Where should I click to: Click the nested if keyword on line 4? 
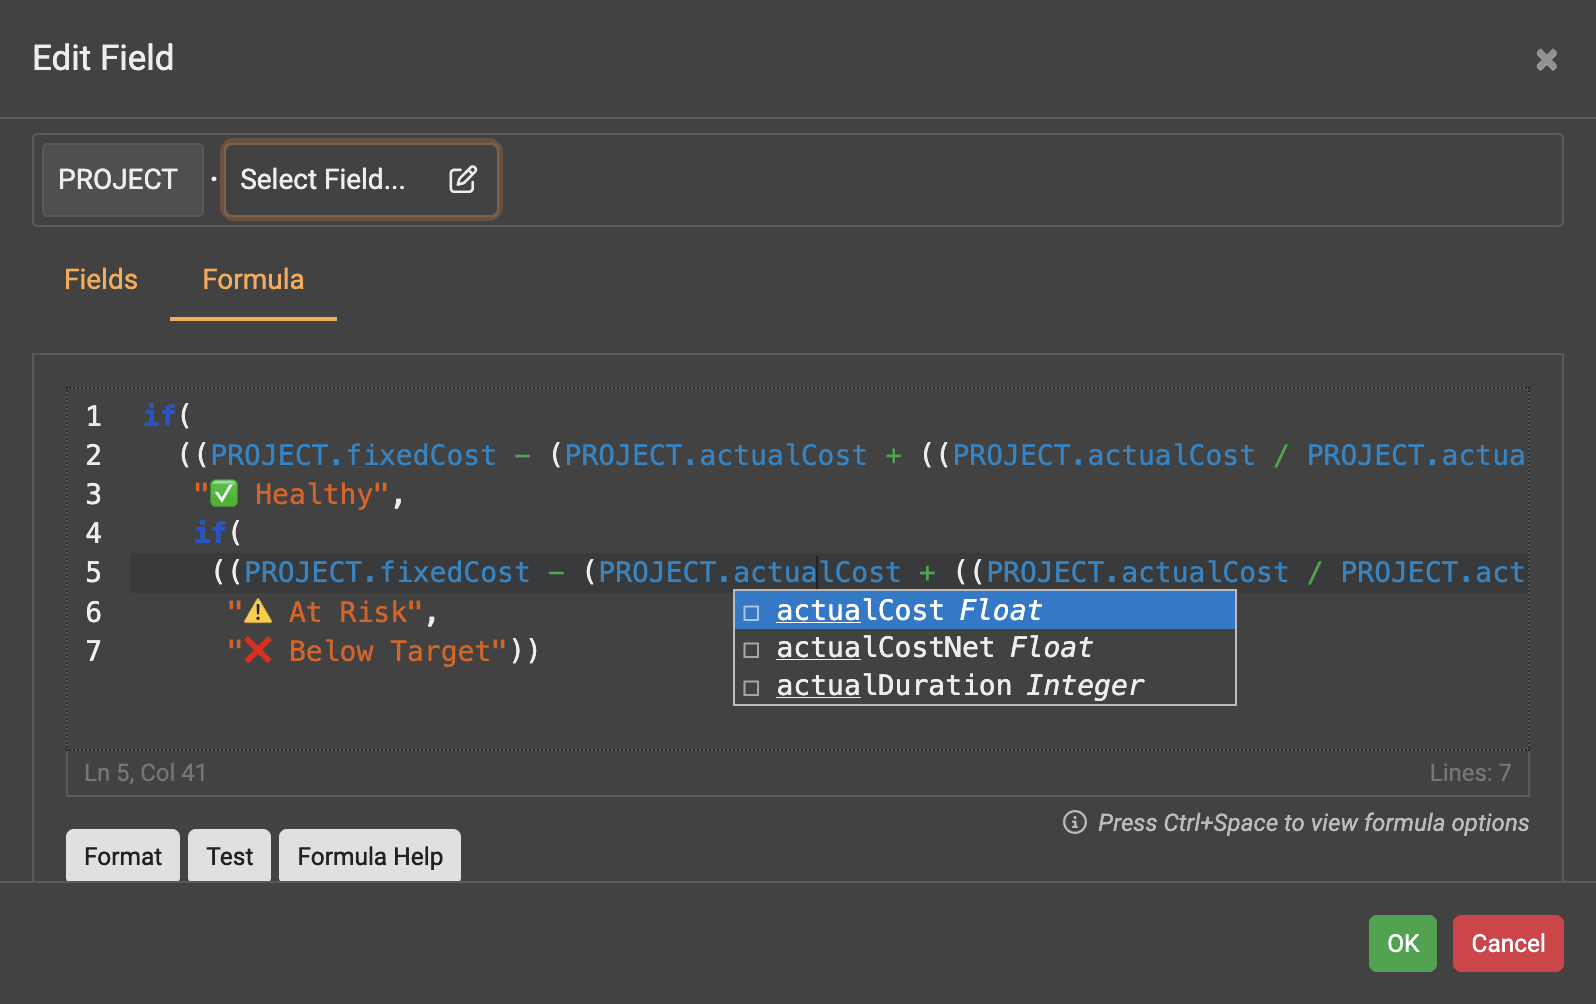[210, 533]
